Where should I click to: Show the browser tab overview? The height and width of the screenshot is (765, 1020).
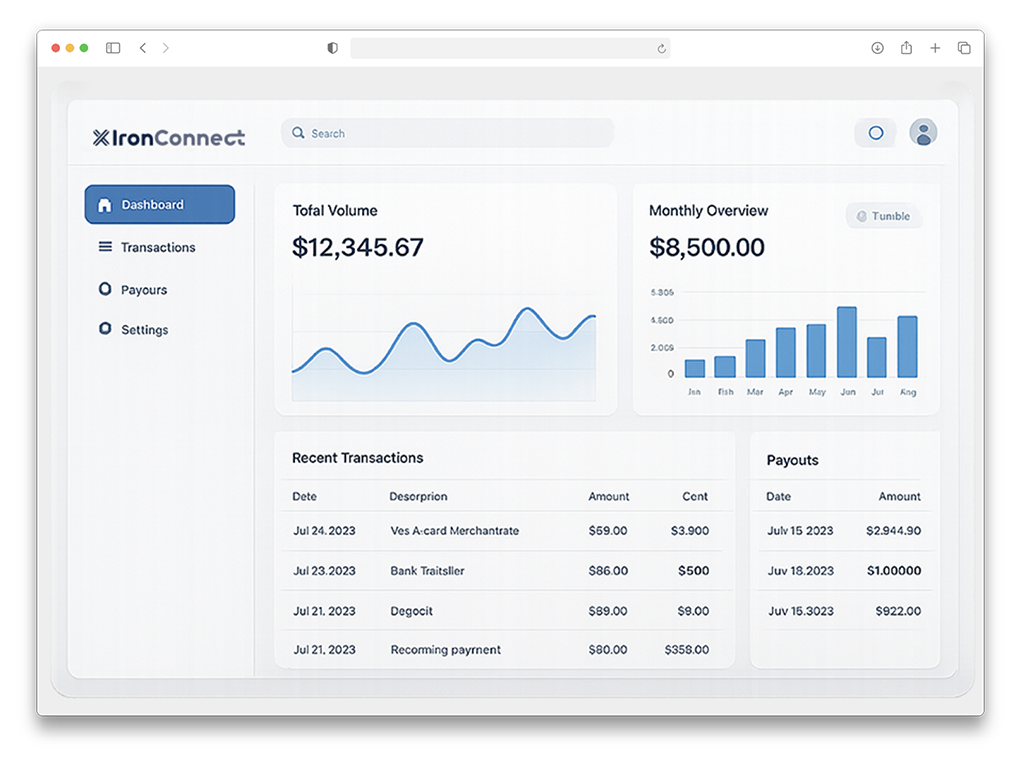coord(964,48)
